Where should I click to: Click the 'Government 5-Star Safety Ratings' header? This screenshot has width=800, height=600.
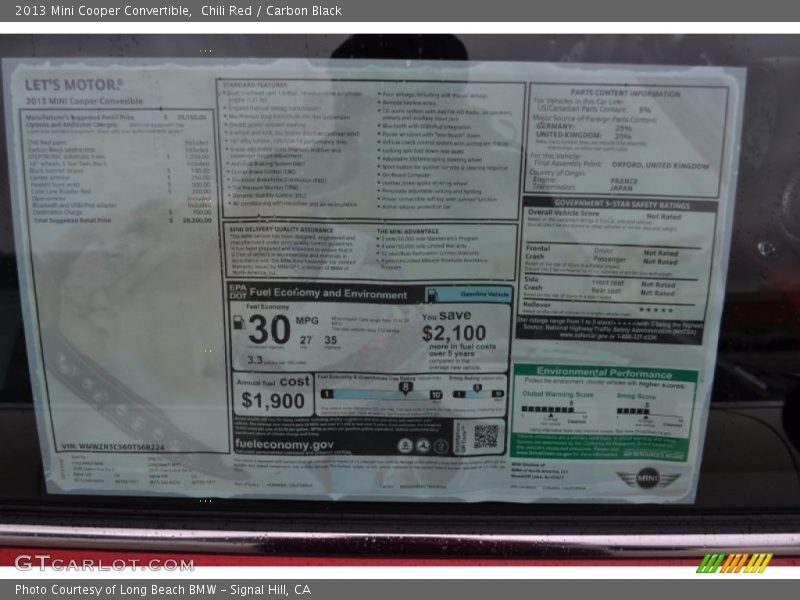(621, 205)
